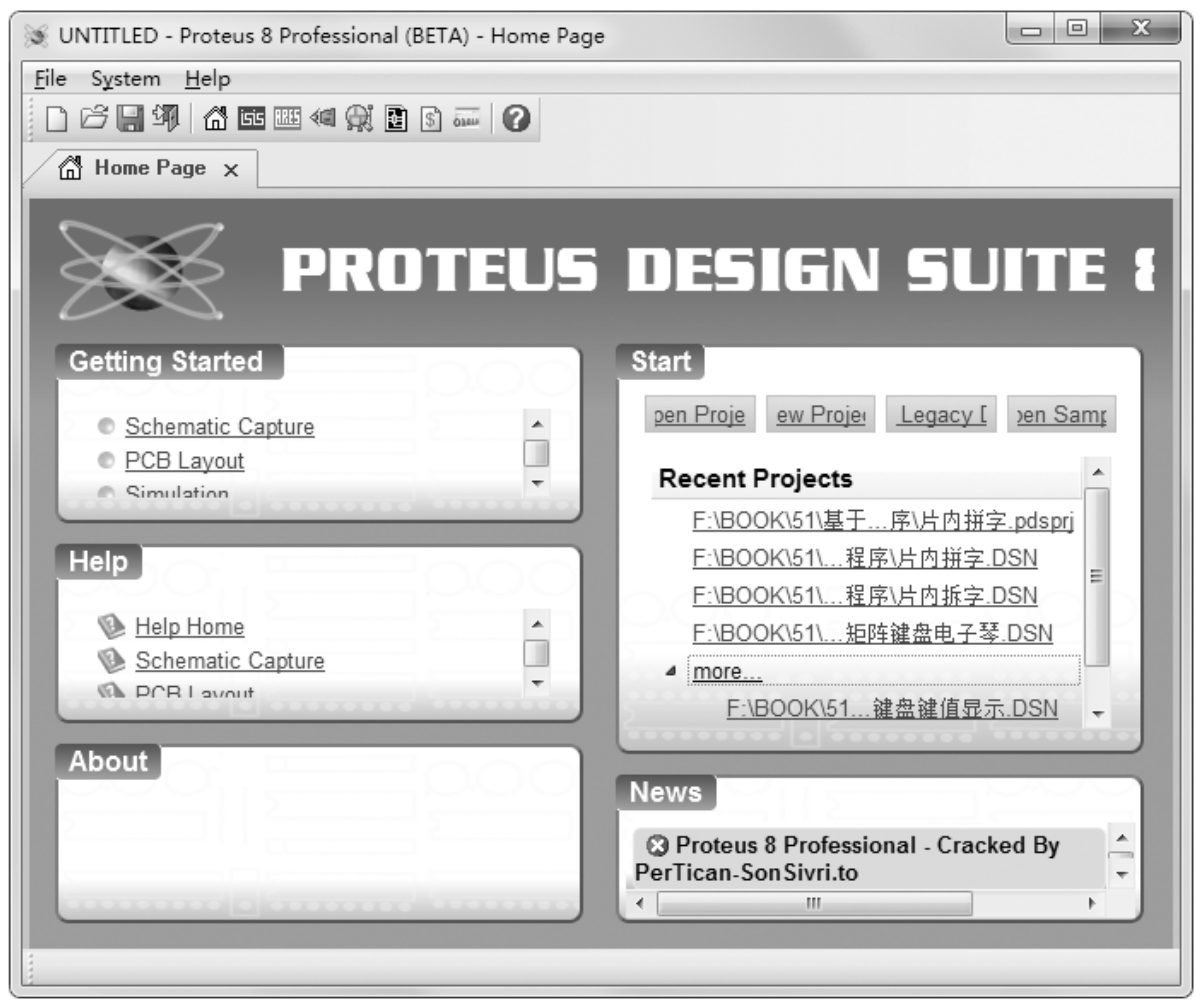This screenshot has width=1200, height=1004.
Task: Click the Simulation link in Getting Started
Action: 177,492
